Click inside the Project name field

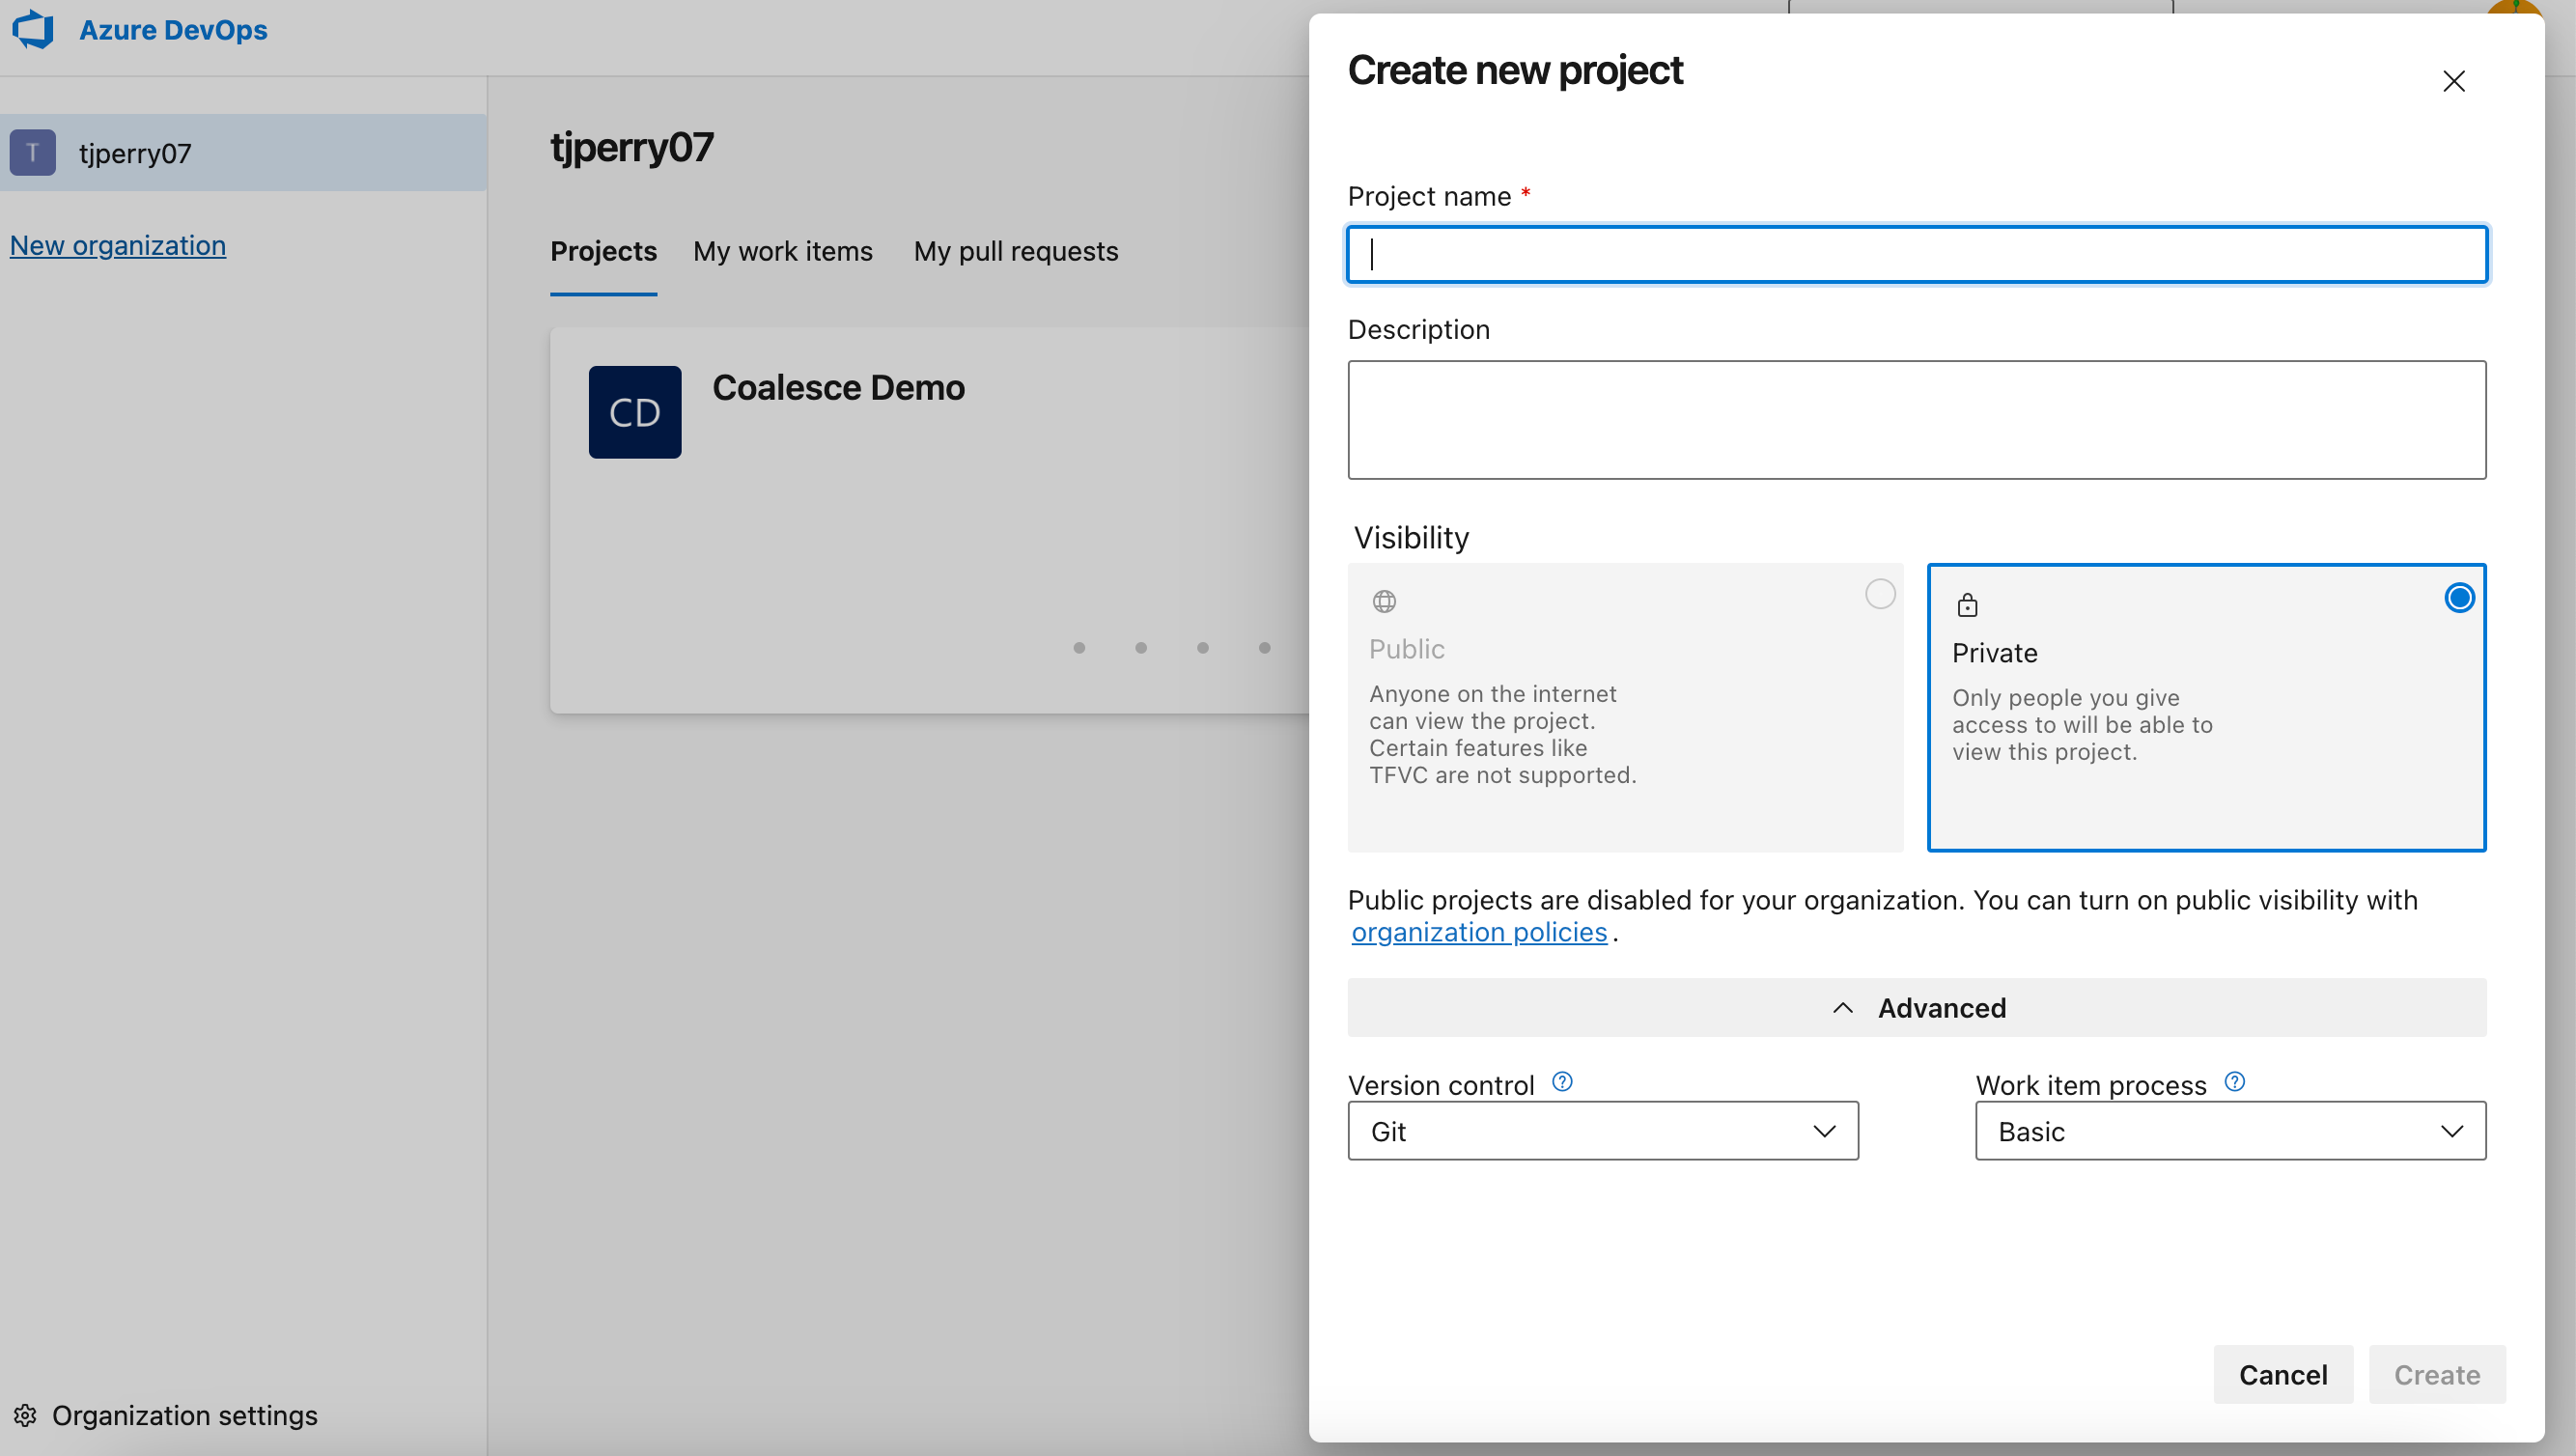(1915, 254)
